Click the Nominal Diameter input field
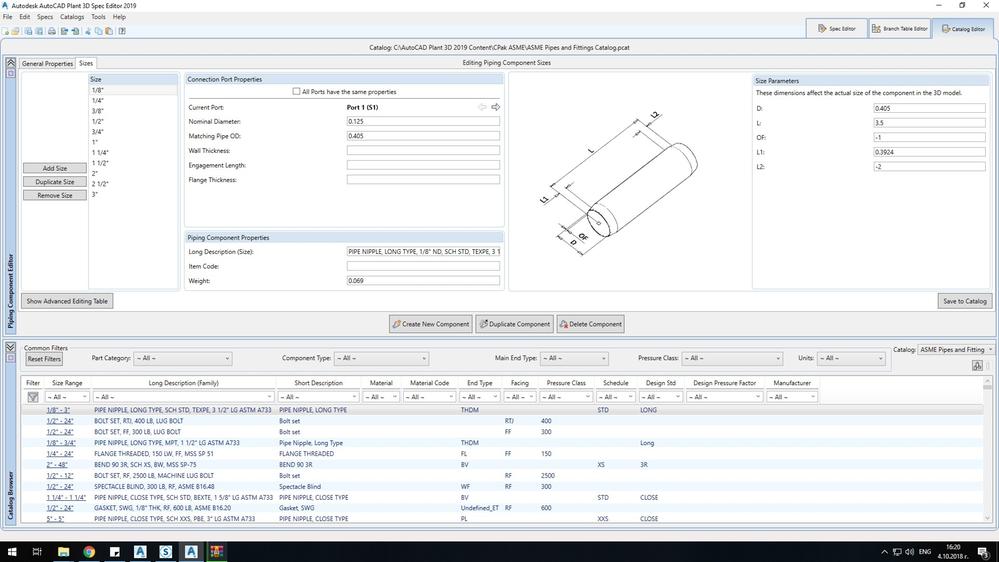Viewport: 999px width, 562px height. click(x=423, y=121)
